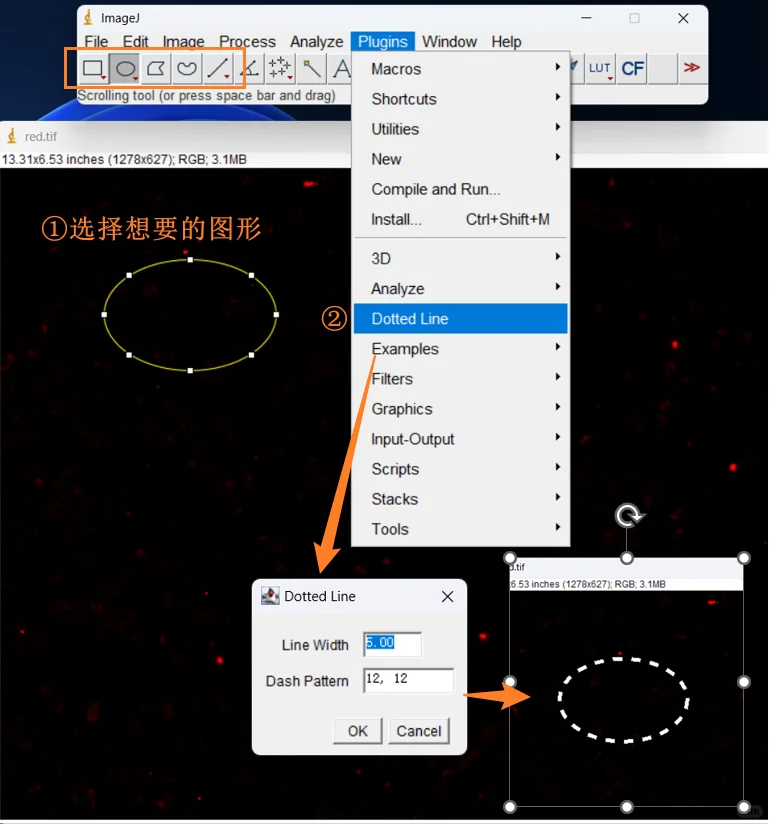Click Cancel in Dotted Line dialog
Viewport: 769px width, 824px height.
coord(419,731)
